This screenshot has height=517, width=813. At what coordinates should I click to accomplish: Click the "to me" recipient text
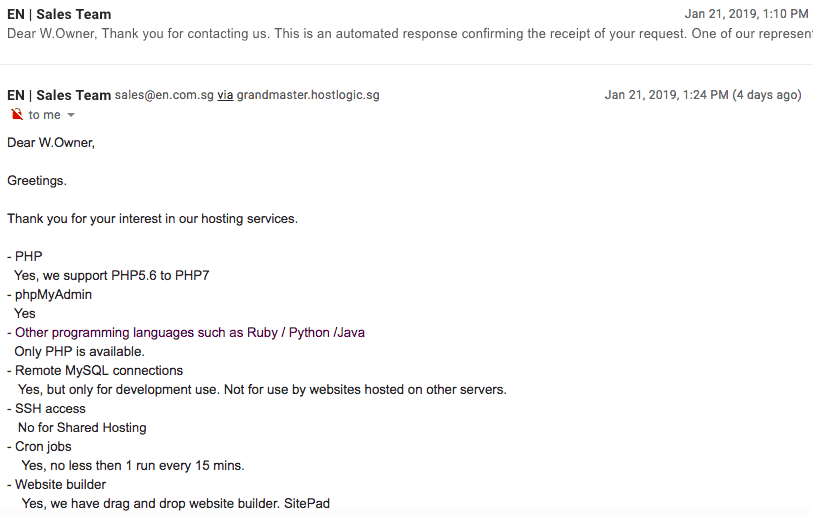tap(45, 115)
